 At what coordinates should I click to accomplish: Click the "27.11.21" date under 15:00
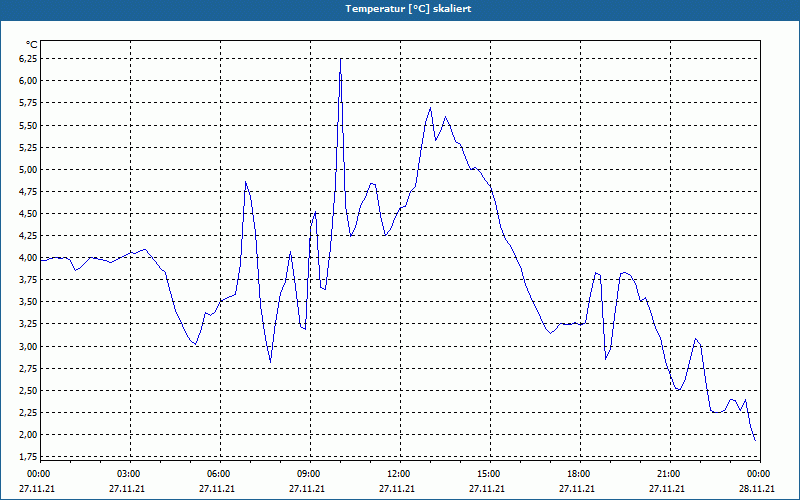(487, 488)
